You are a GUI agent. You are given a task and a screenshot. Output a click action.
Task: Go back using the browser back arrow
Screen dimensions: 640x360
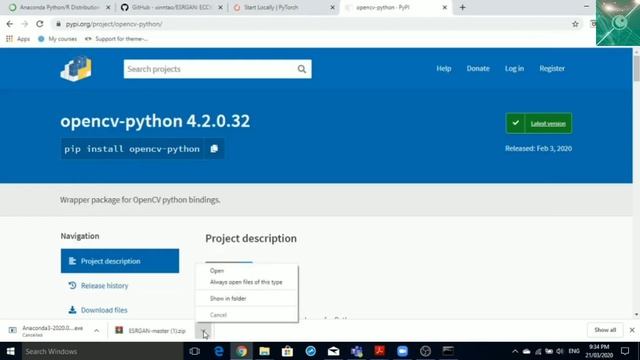(9, 24)
